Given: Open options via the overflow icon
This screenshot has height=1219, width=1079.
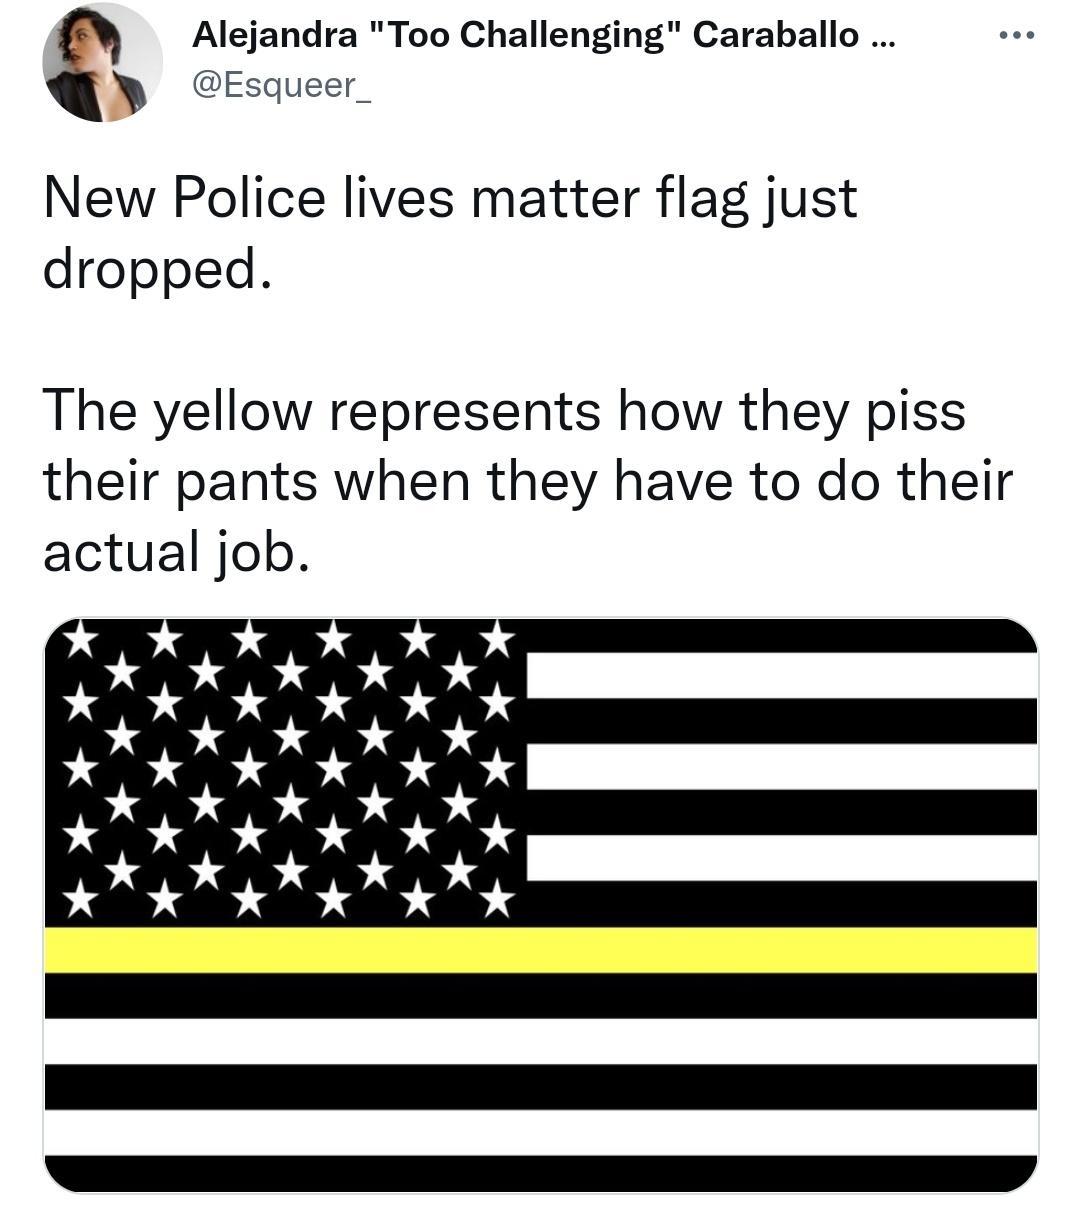Looking at the screenshot, I should (x=1016, y=33).
